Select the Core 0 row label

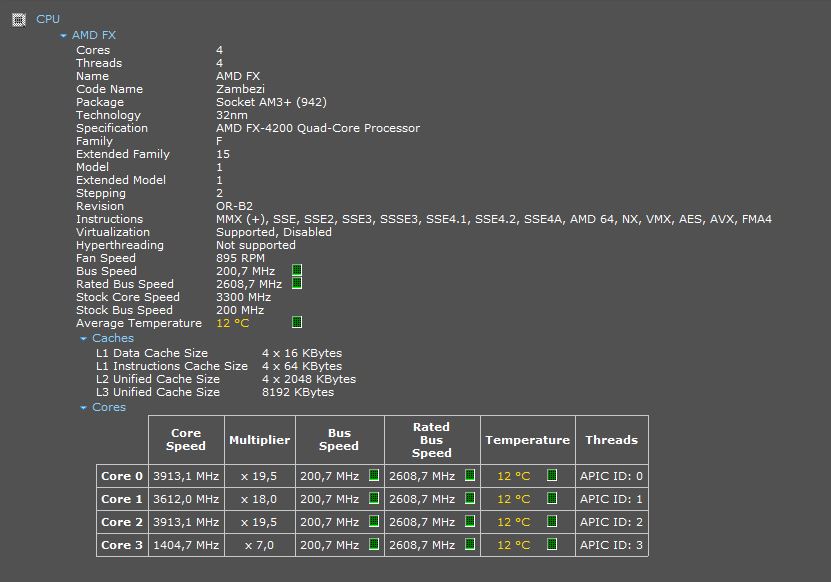(122, 476)
